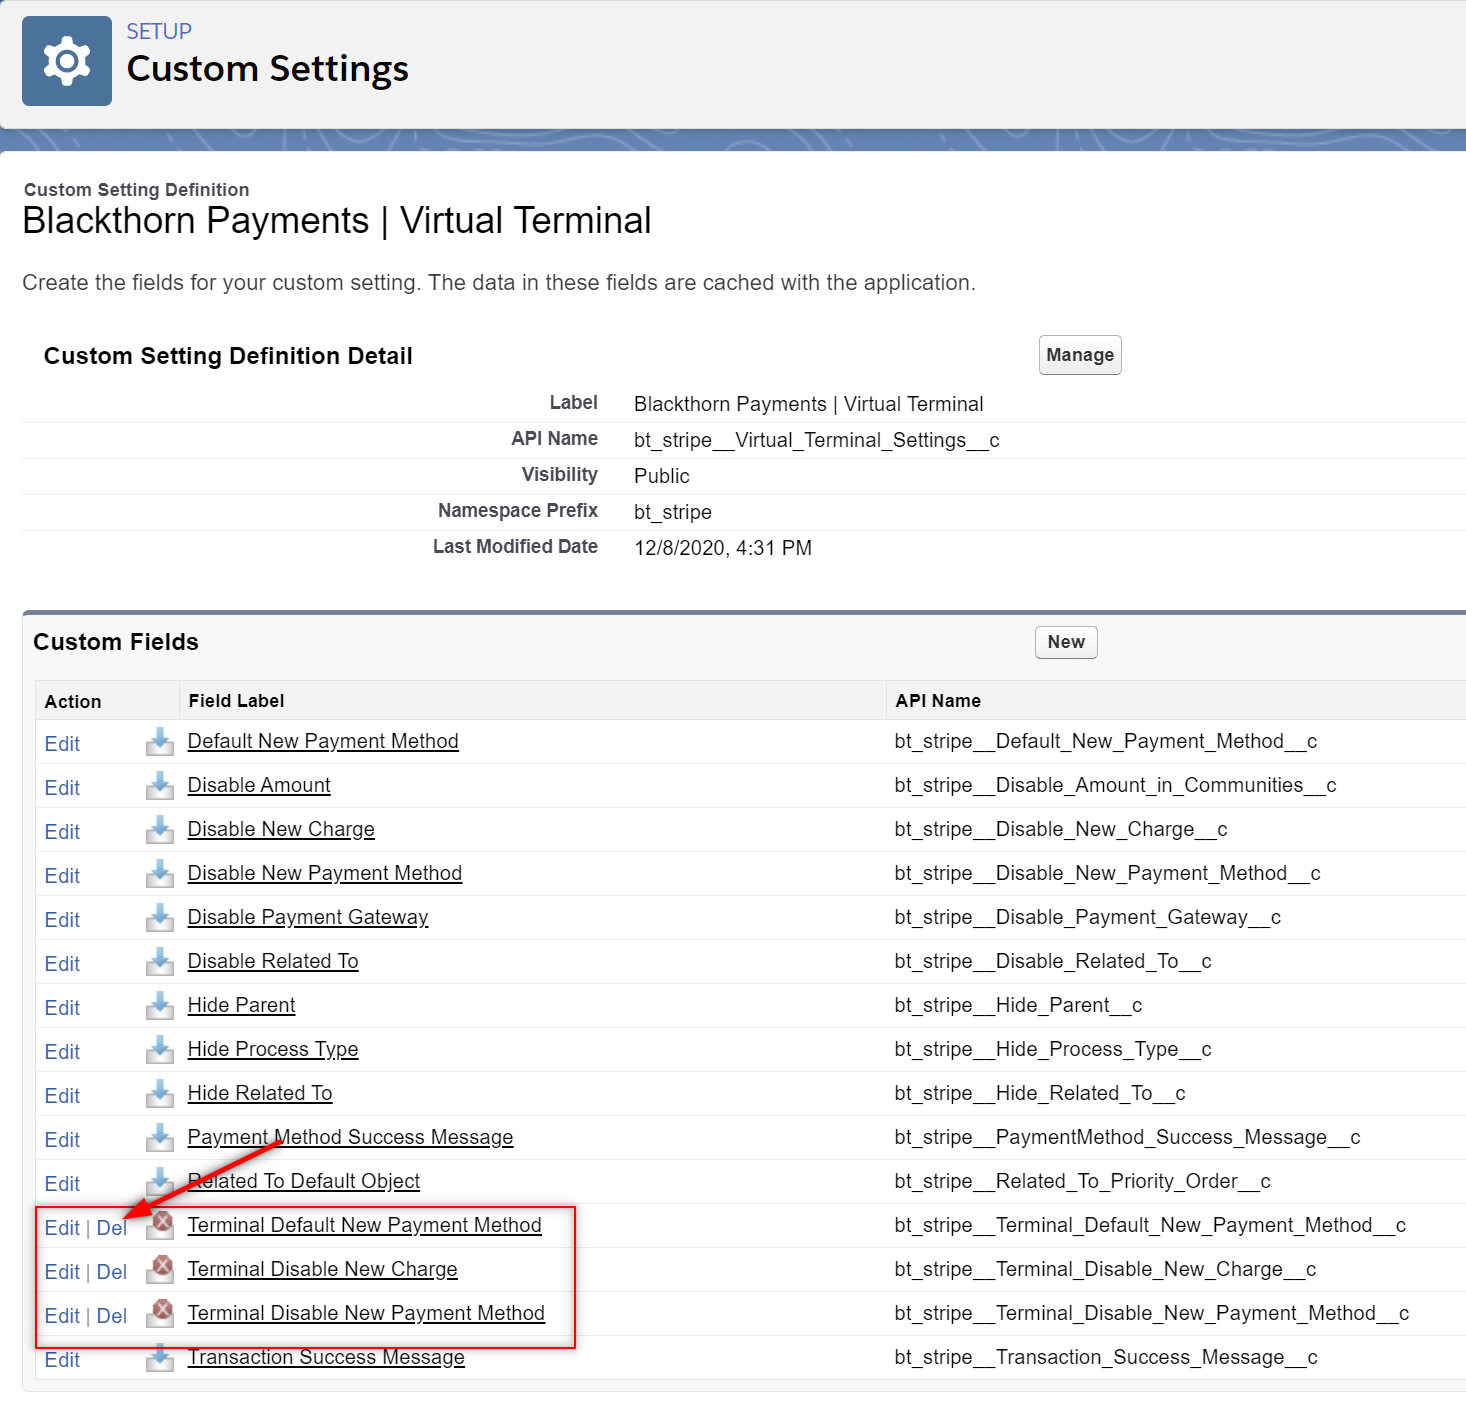Select bt_stripe__Disable_Amount_in_Communities__c API name cell
The width and height of the screenshot is (1466, 1402).
click(x=1115, y=785)
